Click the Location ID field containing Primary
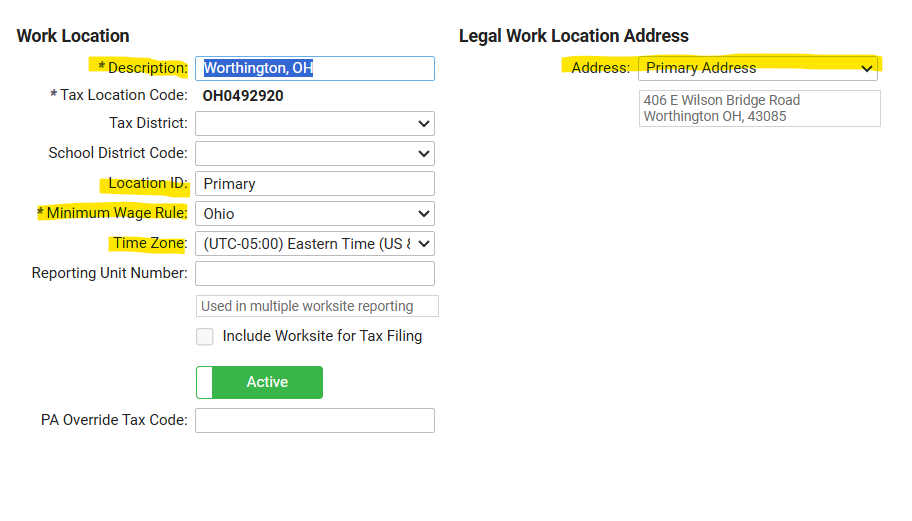The width and height of the screenshot is (912, 521). coord(314,184)
